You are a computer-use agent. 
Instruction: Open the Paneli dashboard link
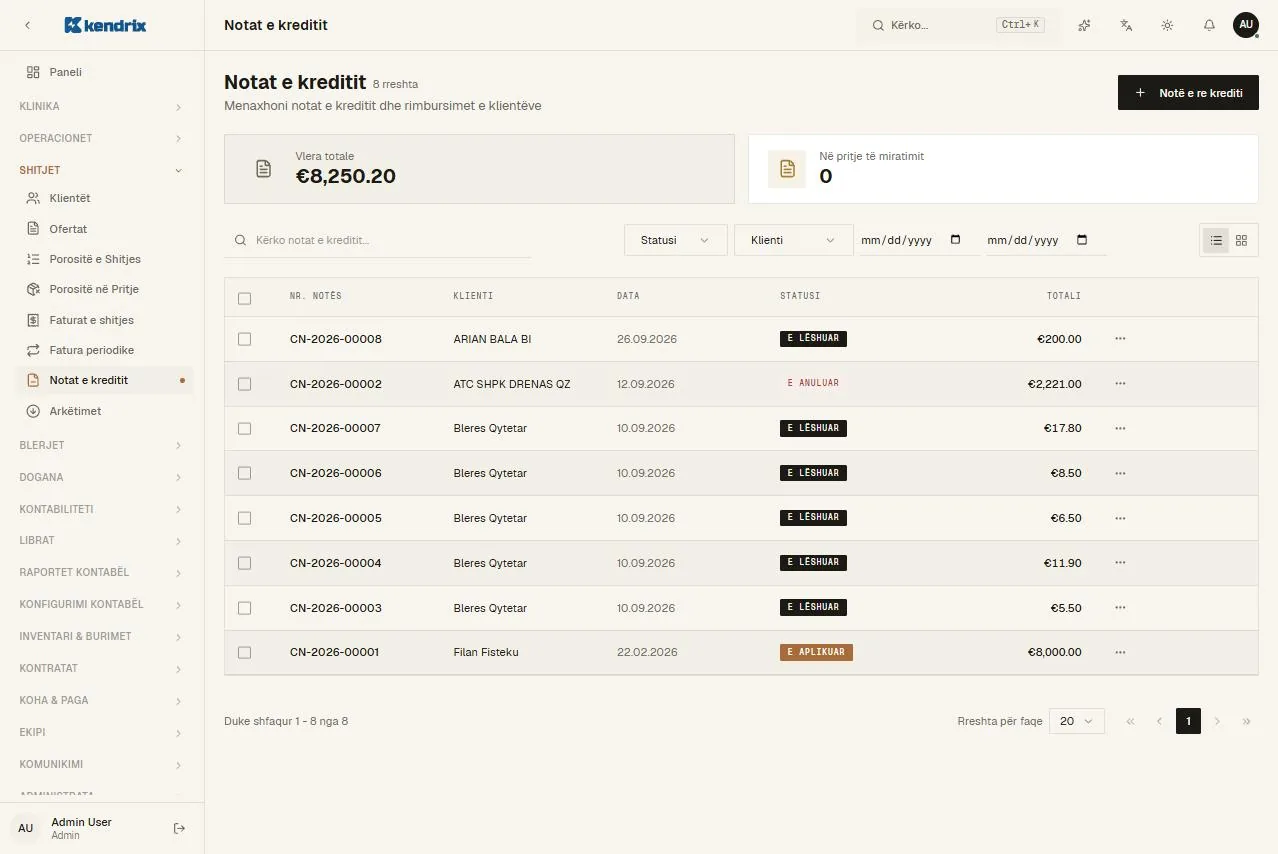tap(105, 72)
